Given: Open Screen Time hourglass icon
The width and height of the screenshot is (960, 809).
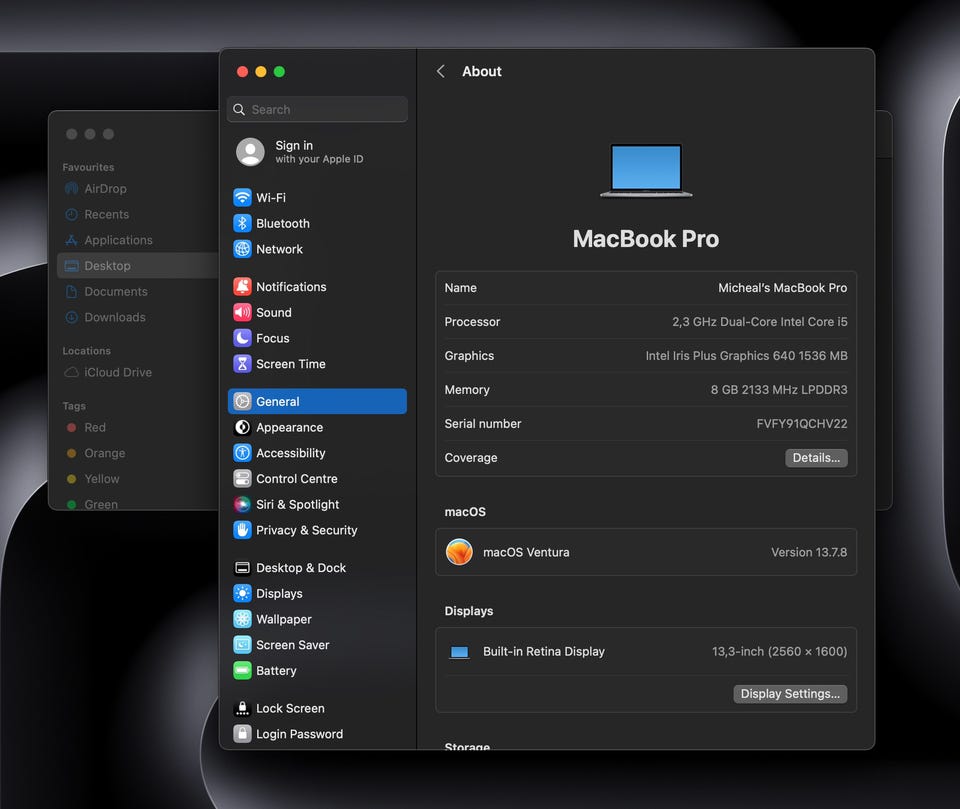Looking at the screenshot, I should coord(242,364).
